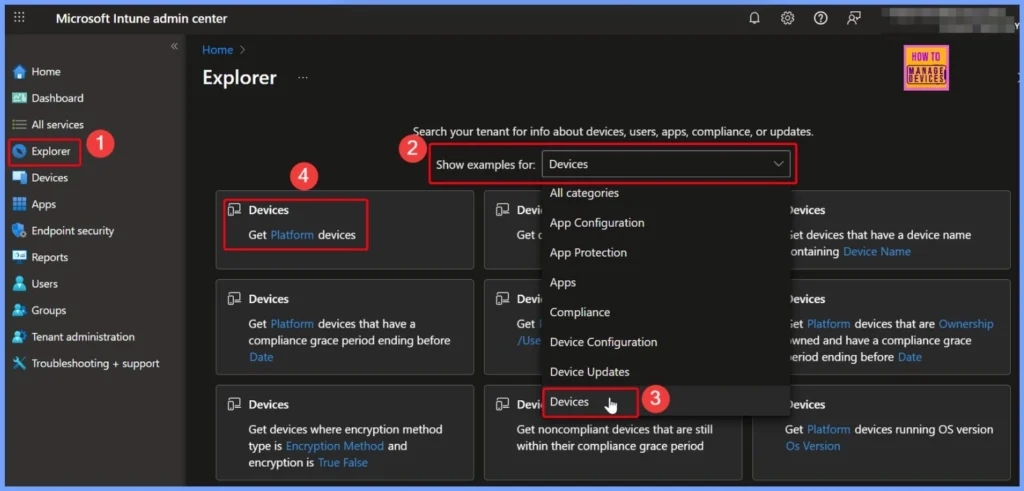This screenshot has width=1024, height=491.
Task: Go to Home in the sidebar
Action: (x=46, y=72)
